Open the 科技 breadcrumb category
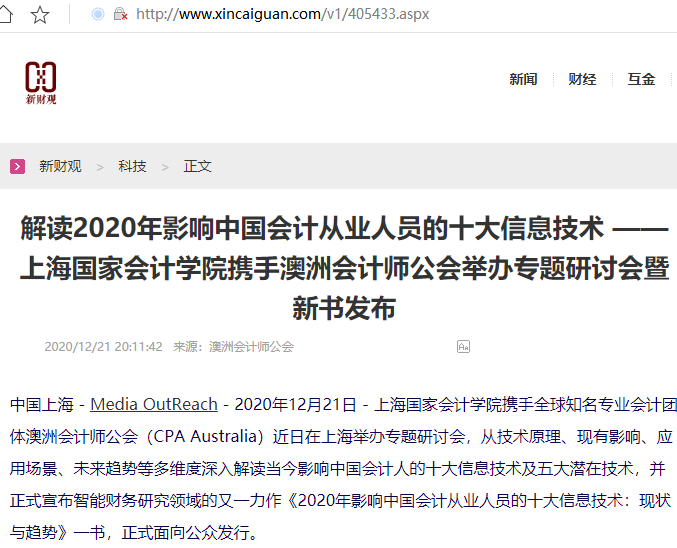Image resolution: width=677 pixels, height=548 pixels. coord(132,167)
